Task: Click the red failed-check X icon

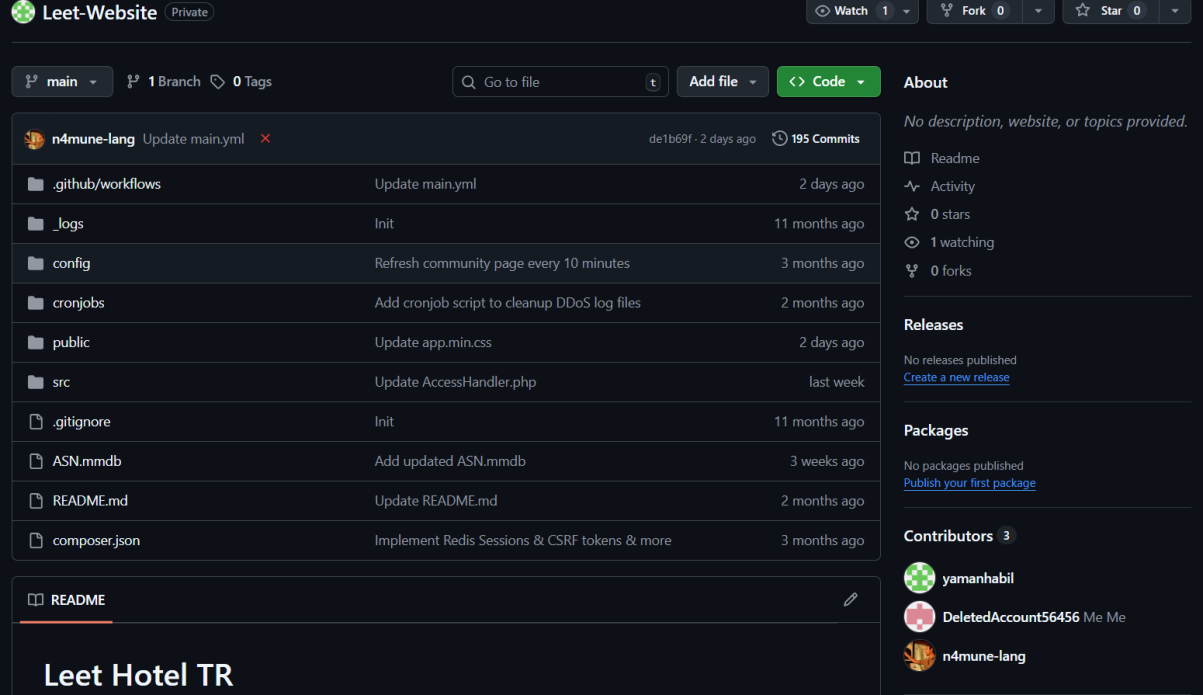Action: tap(265, 139)
